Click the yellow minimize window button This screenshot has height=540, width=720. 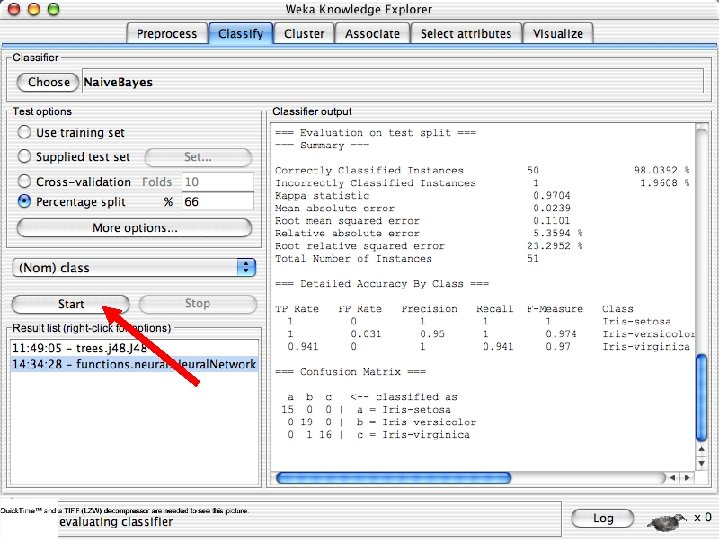[x=34, y=9]
